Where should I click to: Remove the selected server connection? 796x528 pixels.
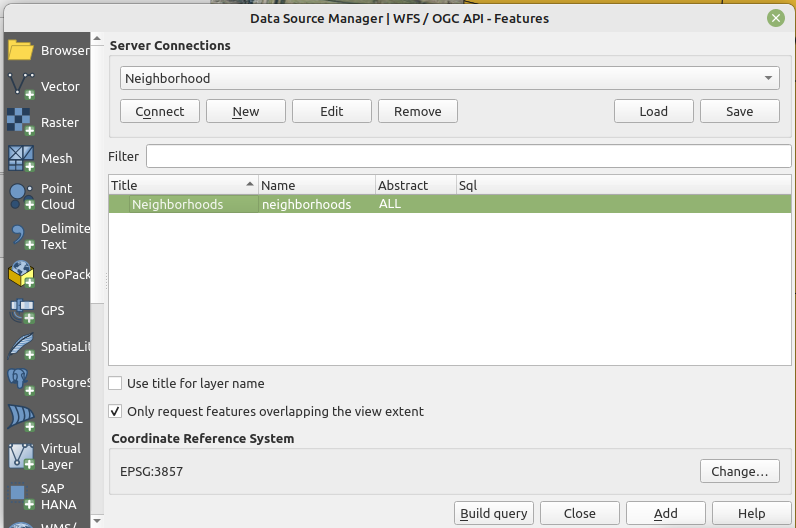(x=418, y=111)
